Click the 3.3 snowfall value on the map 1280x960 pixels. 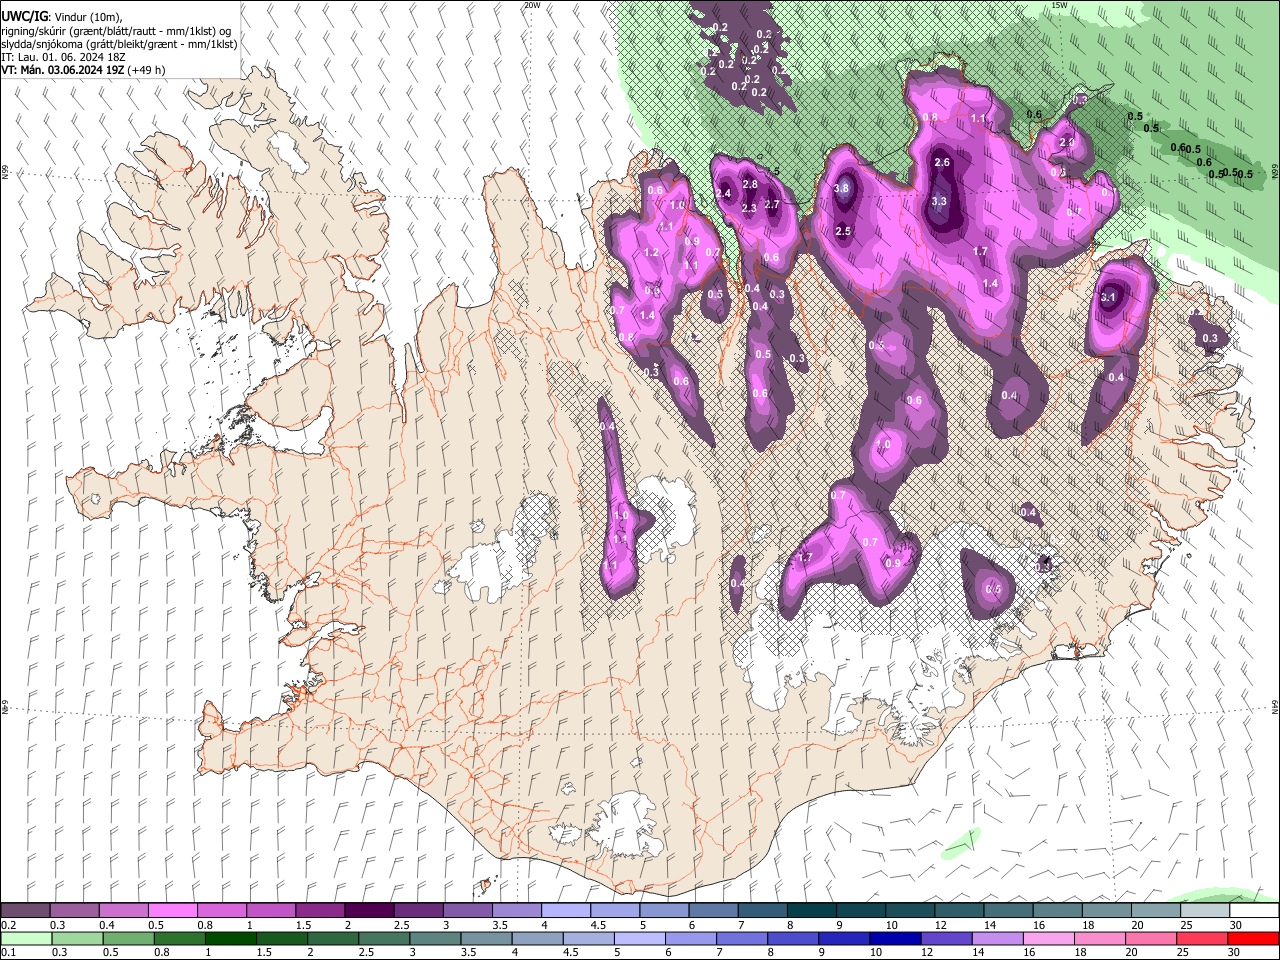coord(938,201)
